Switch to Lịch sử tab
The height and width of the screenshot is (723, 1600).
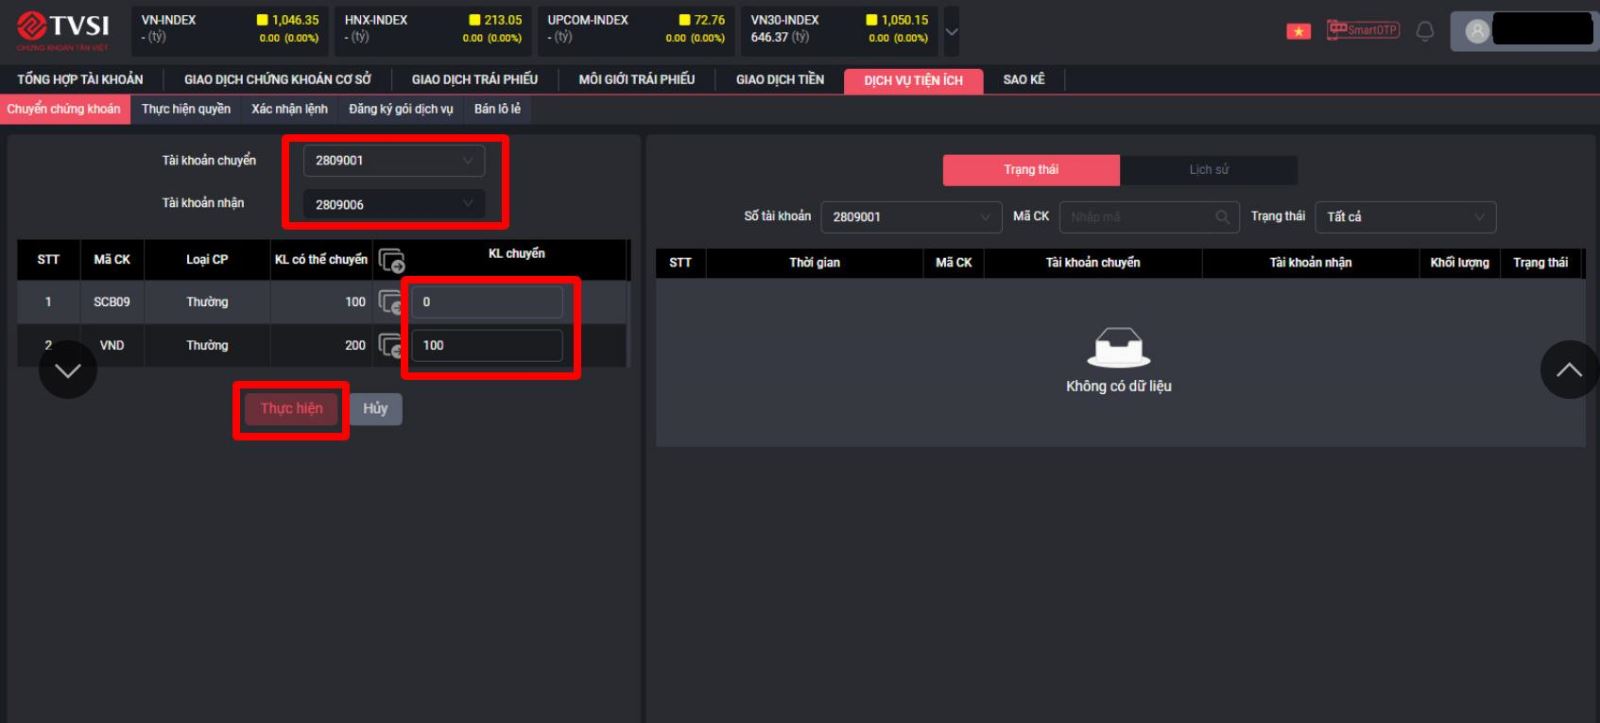tap(1208, 170)
